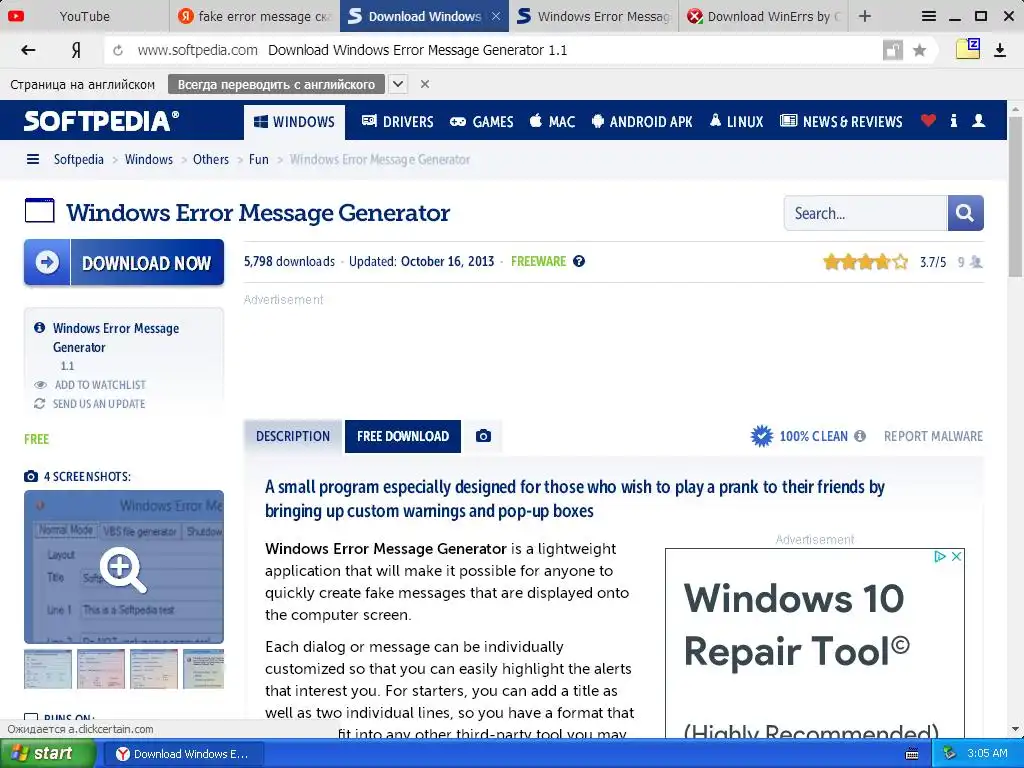Open the MAC section in Softpedia nav
This screenshot has width=1024, height=768.
[552, 121]
